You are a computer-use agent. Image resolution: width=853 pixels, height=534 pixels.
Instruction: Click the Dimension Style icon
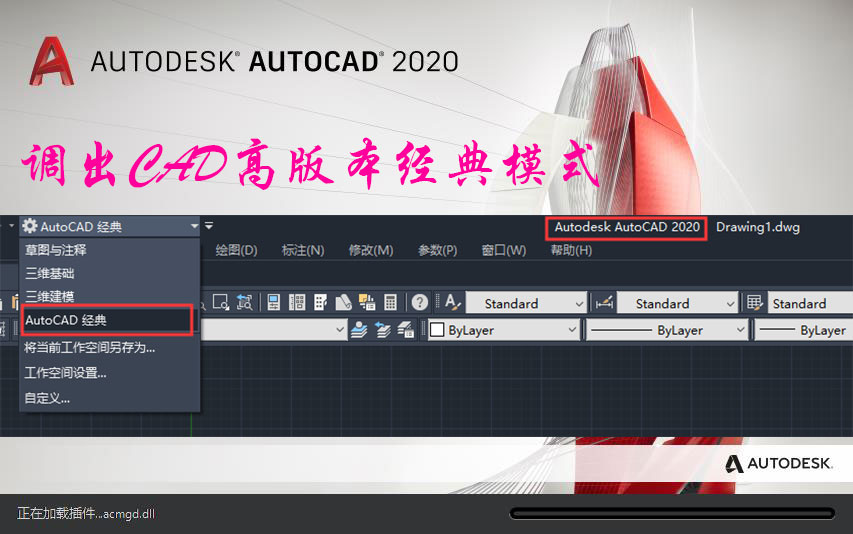tap(604, 302)
